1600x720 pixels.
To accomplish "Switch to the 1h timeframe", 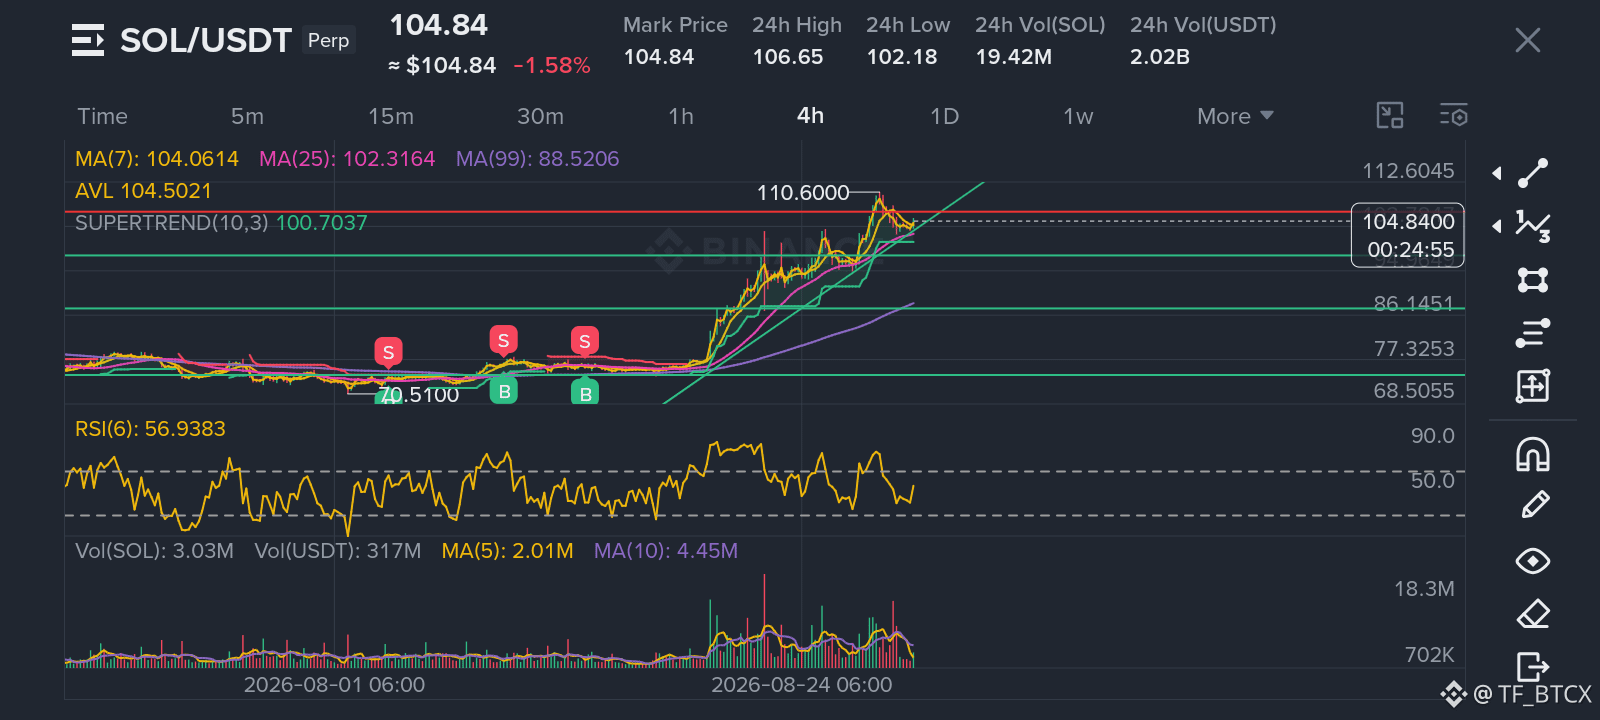I will tap(681, 116).
